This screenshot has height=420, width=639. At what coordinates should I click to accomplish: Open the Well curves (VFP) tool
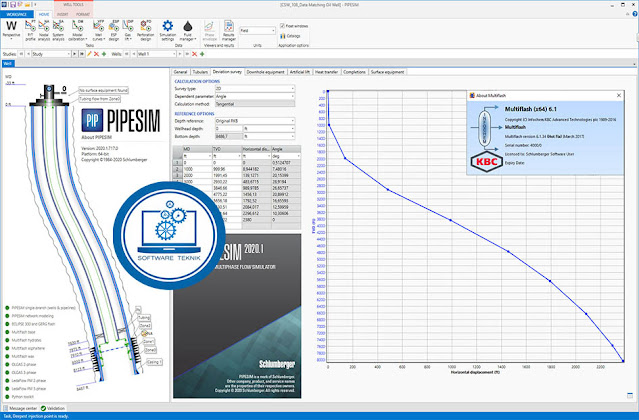[x=98, y=31]
